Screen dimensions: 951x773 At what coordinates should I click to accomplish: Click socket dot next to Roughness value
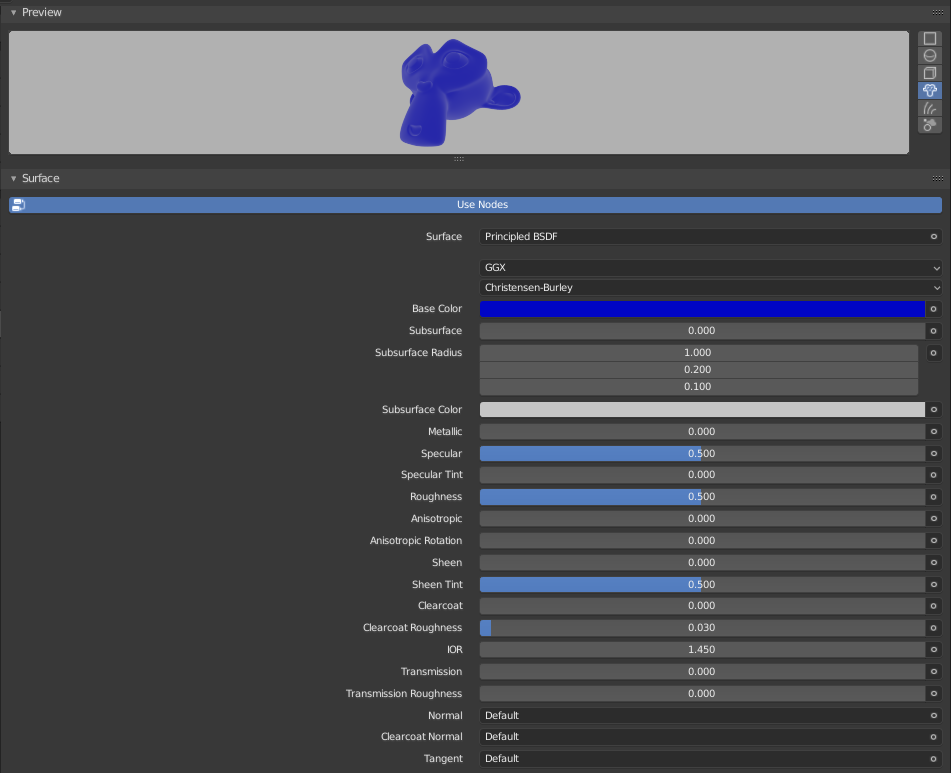(x=933, y=497)
